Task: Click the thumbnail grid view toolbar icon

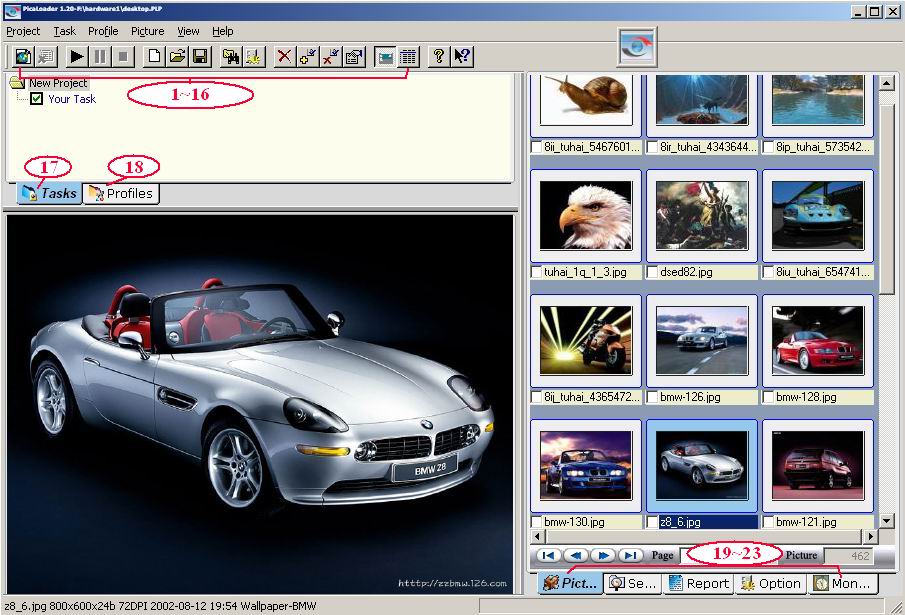Action: click(x=408, y=57)
